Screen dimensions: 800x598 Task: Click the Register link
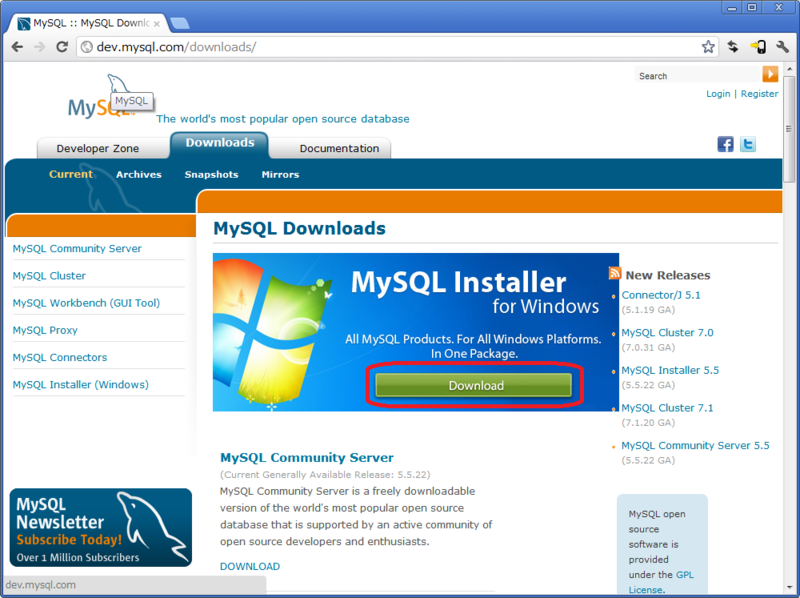point(759,94)
